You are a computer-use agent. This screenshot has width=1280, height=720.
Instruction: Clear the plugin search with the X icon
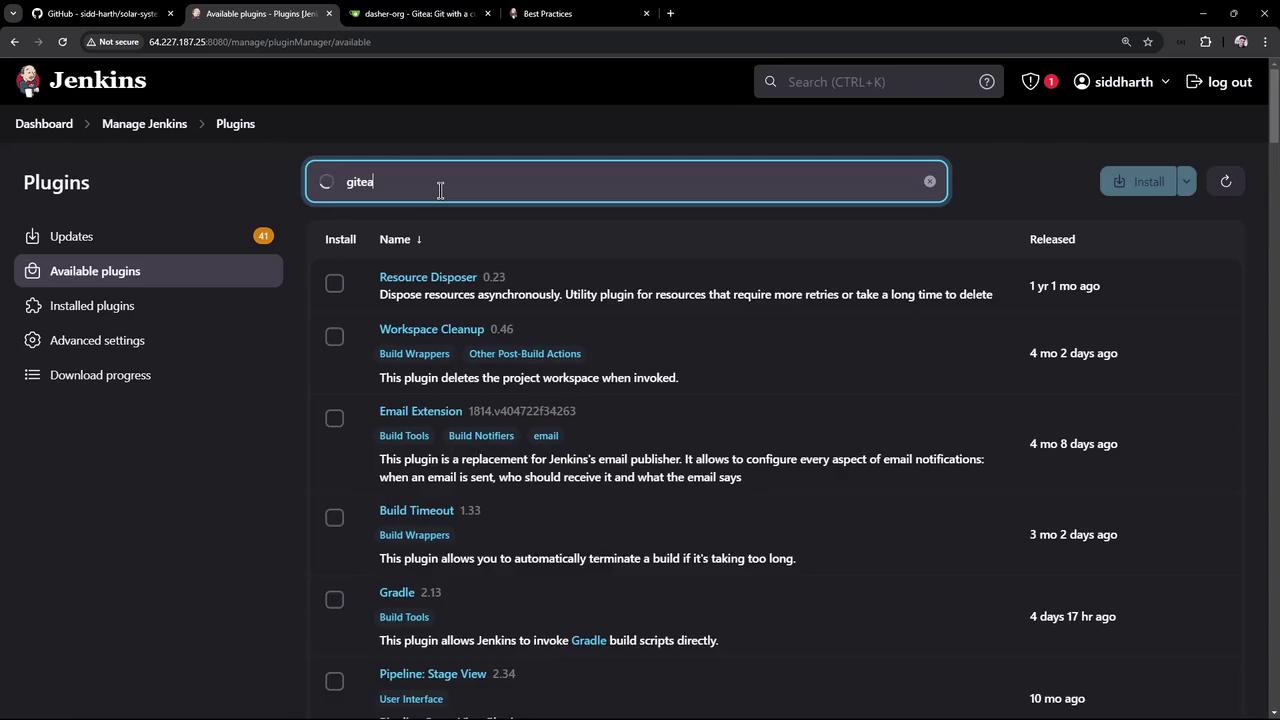pos(930,182)
